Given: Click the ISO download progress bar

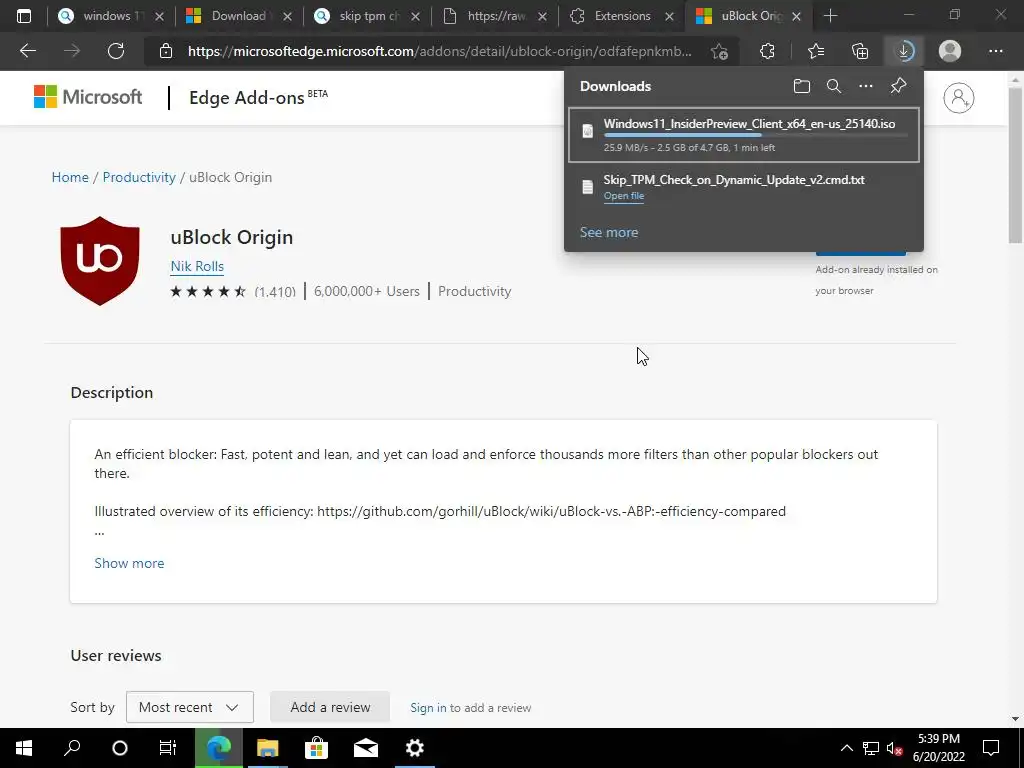Looking at the screenshot, I should pos(755,135).
